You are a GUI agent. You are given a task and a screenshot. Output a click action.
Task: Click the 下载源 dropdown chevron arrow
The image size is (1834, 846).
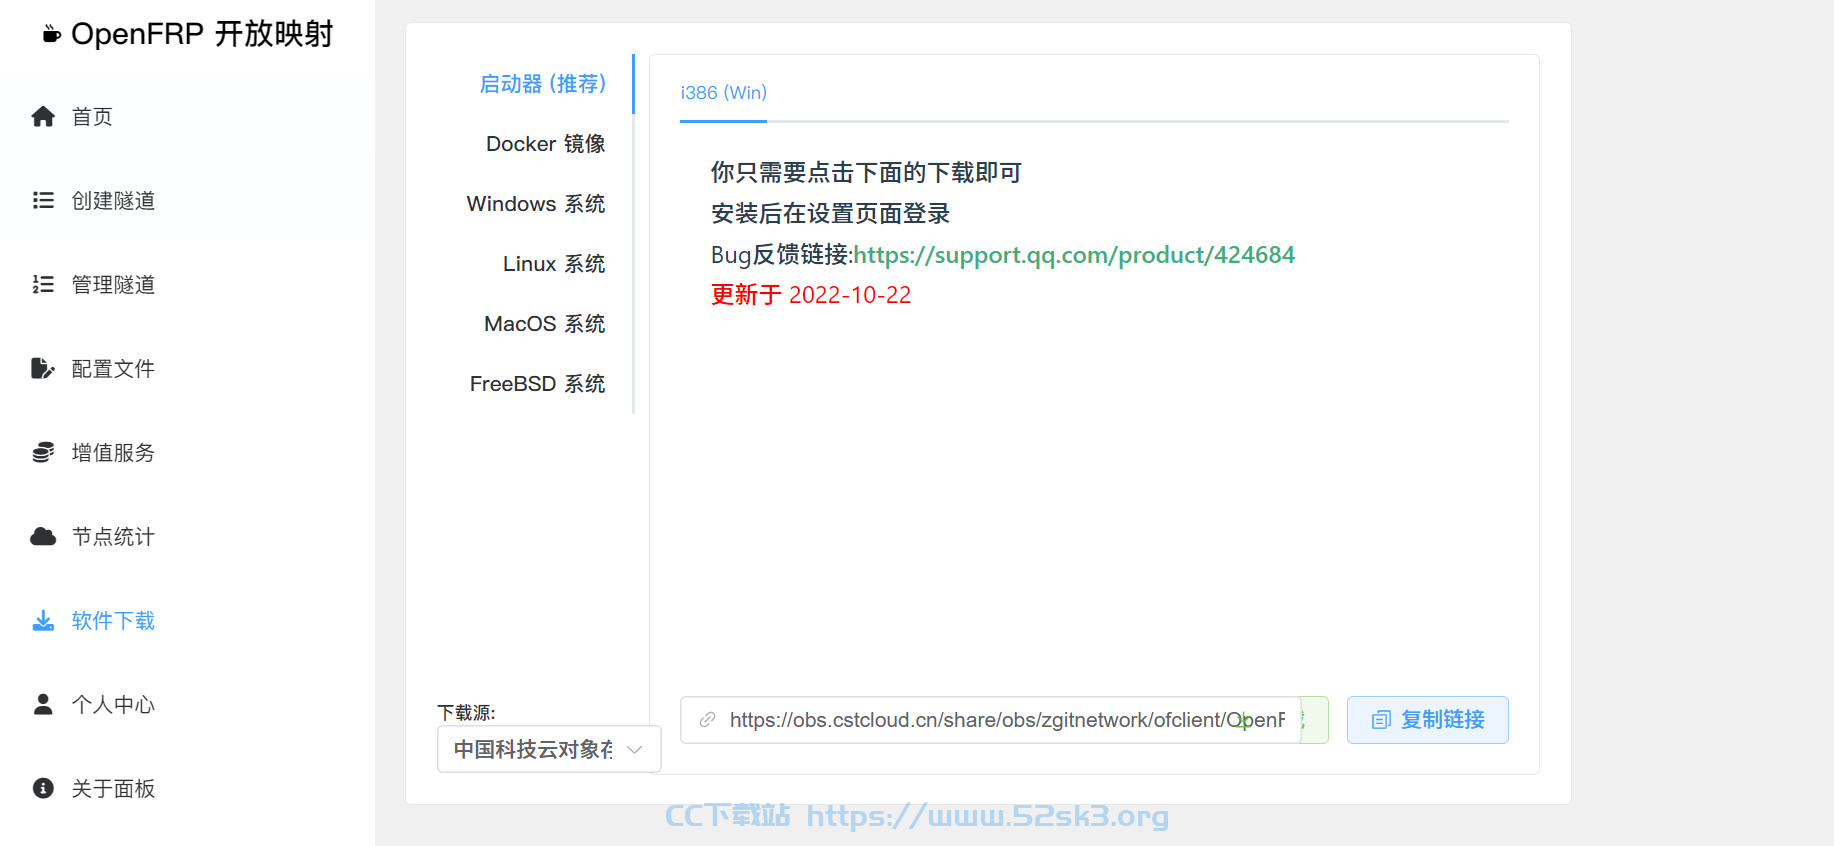click(634, 750)
